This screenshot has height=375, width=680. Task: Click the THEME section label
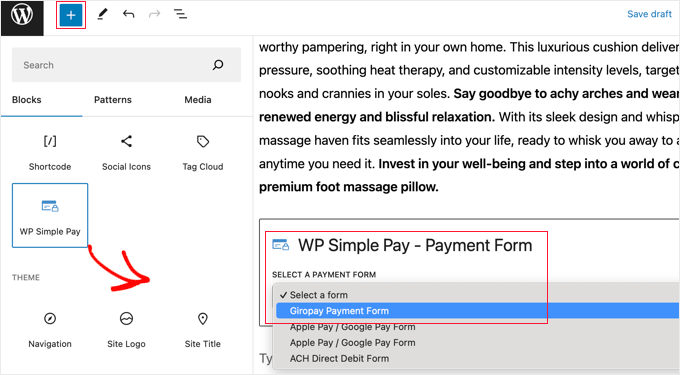(26, 277)
